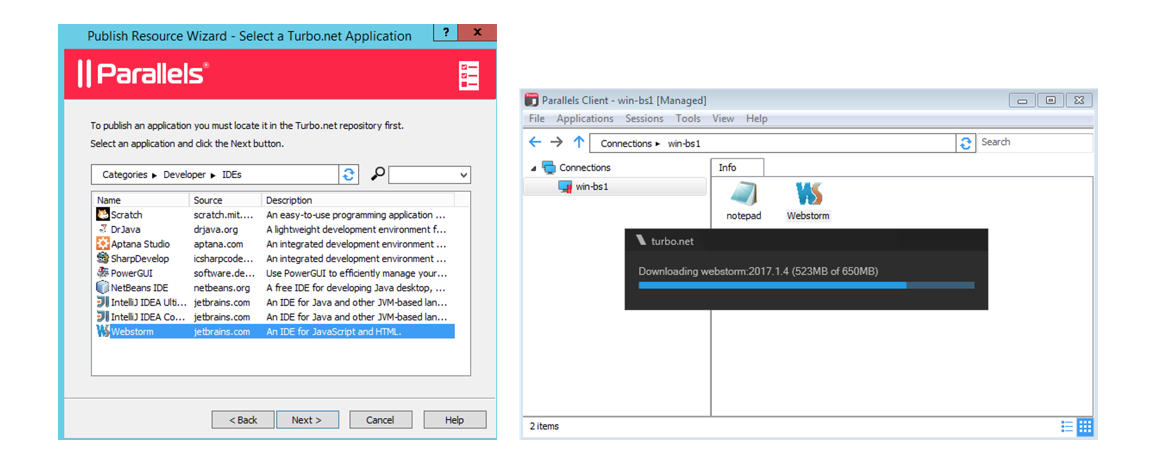Open the View menu
1156x466 pixels.
pyautogui.click(x=723, y=118)
